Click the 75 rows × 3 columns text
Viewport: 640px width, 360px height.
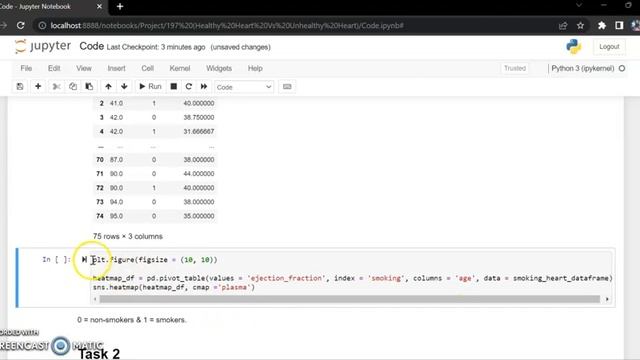pyautogui.click(x=127, y=236)
